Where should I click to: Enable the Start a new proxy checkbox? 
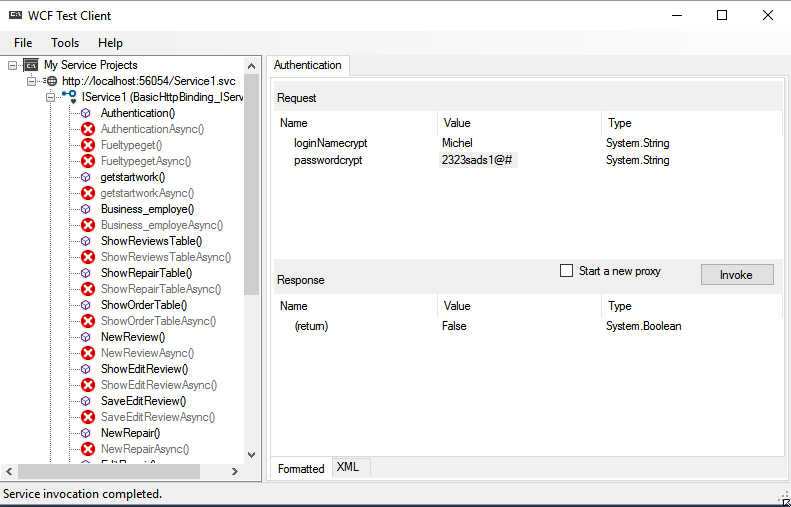(x=567, y=271)
